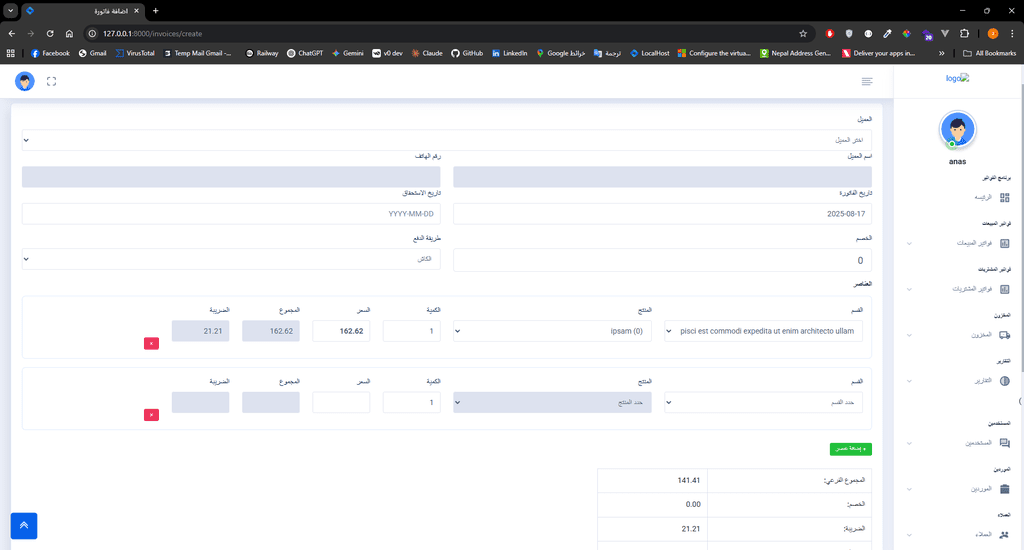Open the browser three-dot menu

tap(1012, 33)
